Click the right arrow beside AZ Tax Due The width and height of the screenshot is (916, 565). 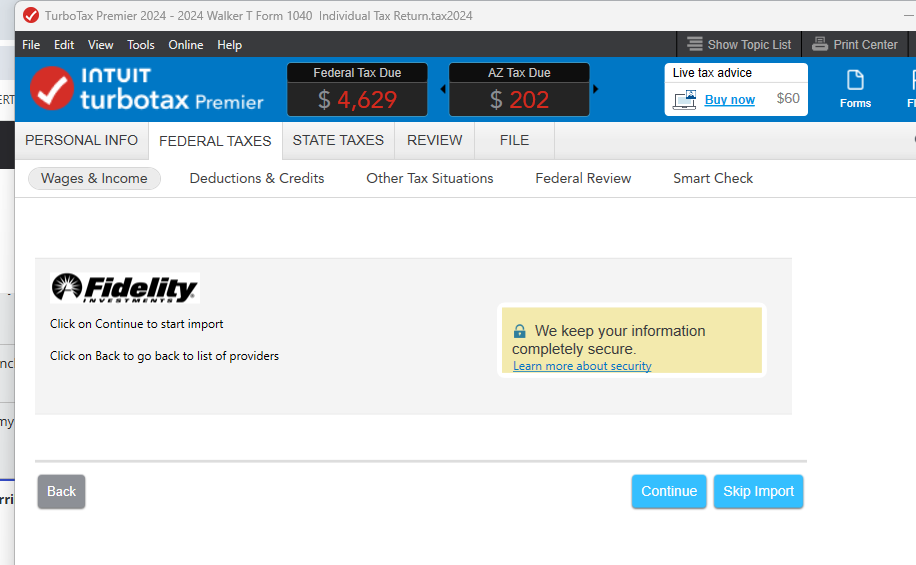(x=595, y=89)
